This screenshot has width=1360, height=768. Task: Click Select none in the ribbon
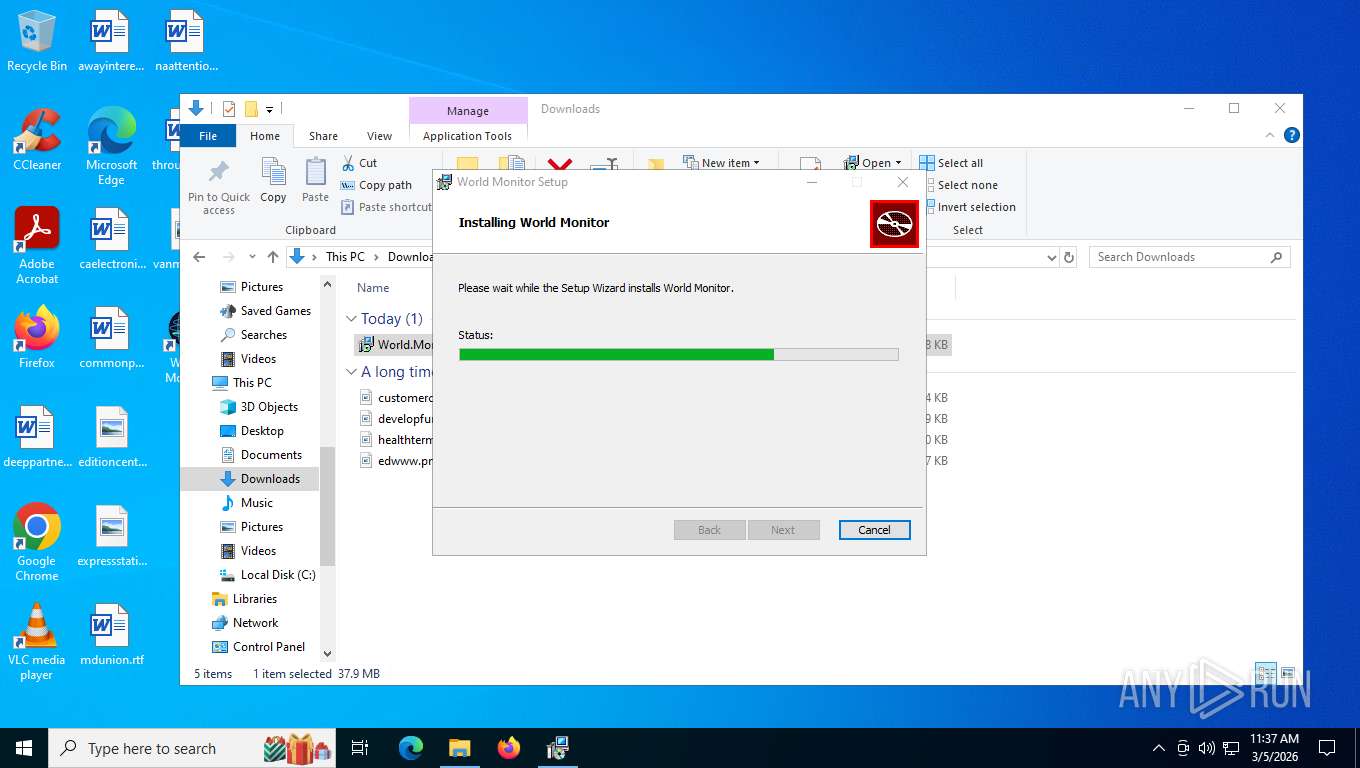[959, 185]
